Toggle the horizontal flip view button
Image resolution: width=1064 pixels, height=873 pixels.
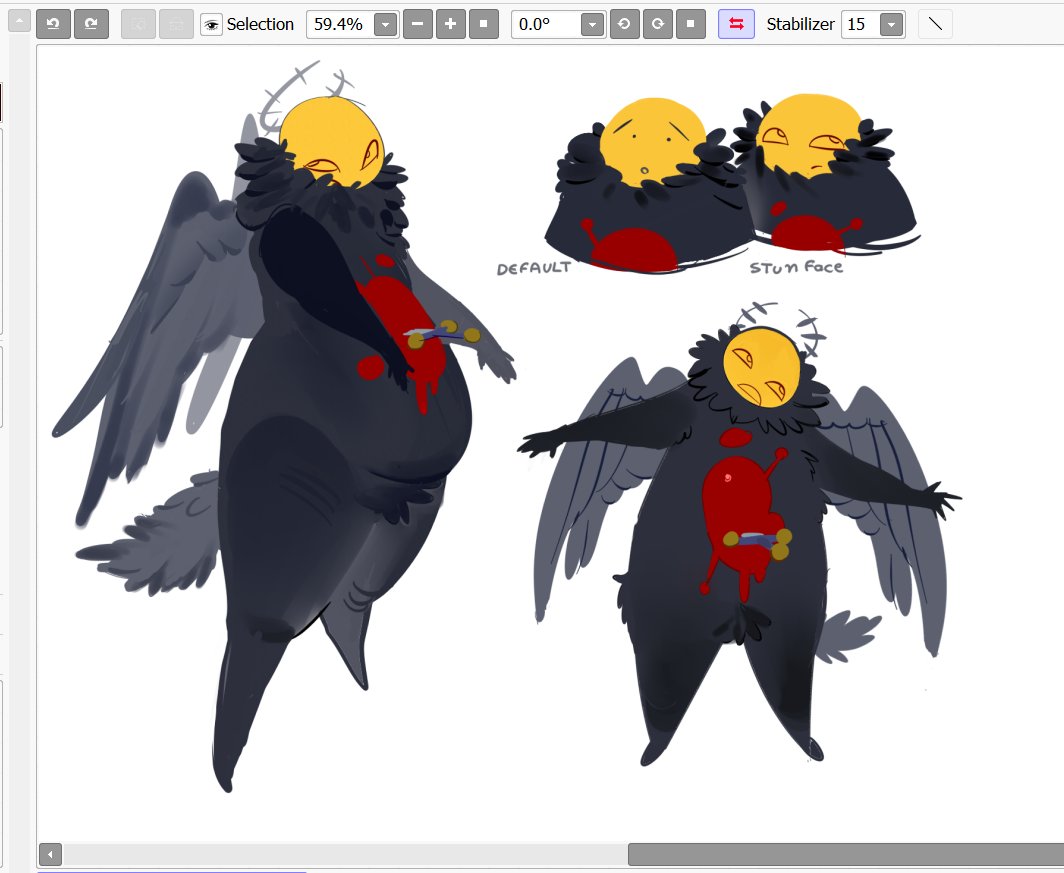pyautogui.click(x=736, y=24)
